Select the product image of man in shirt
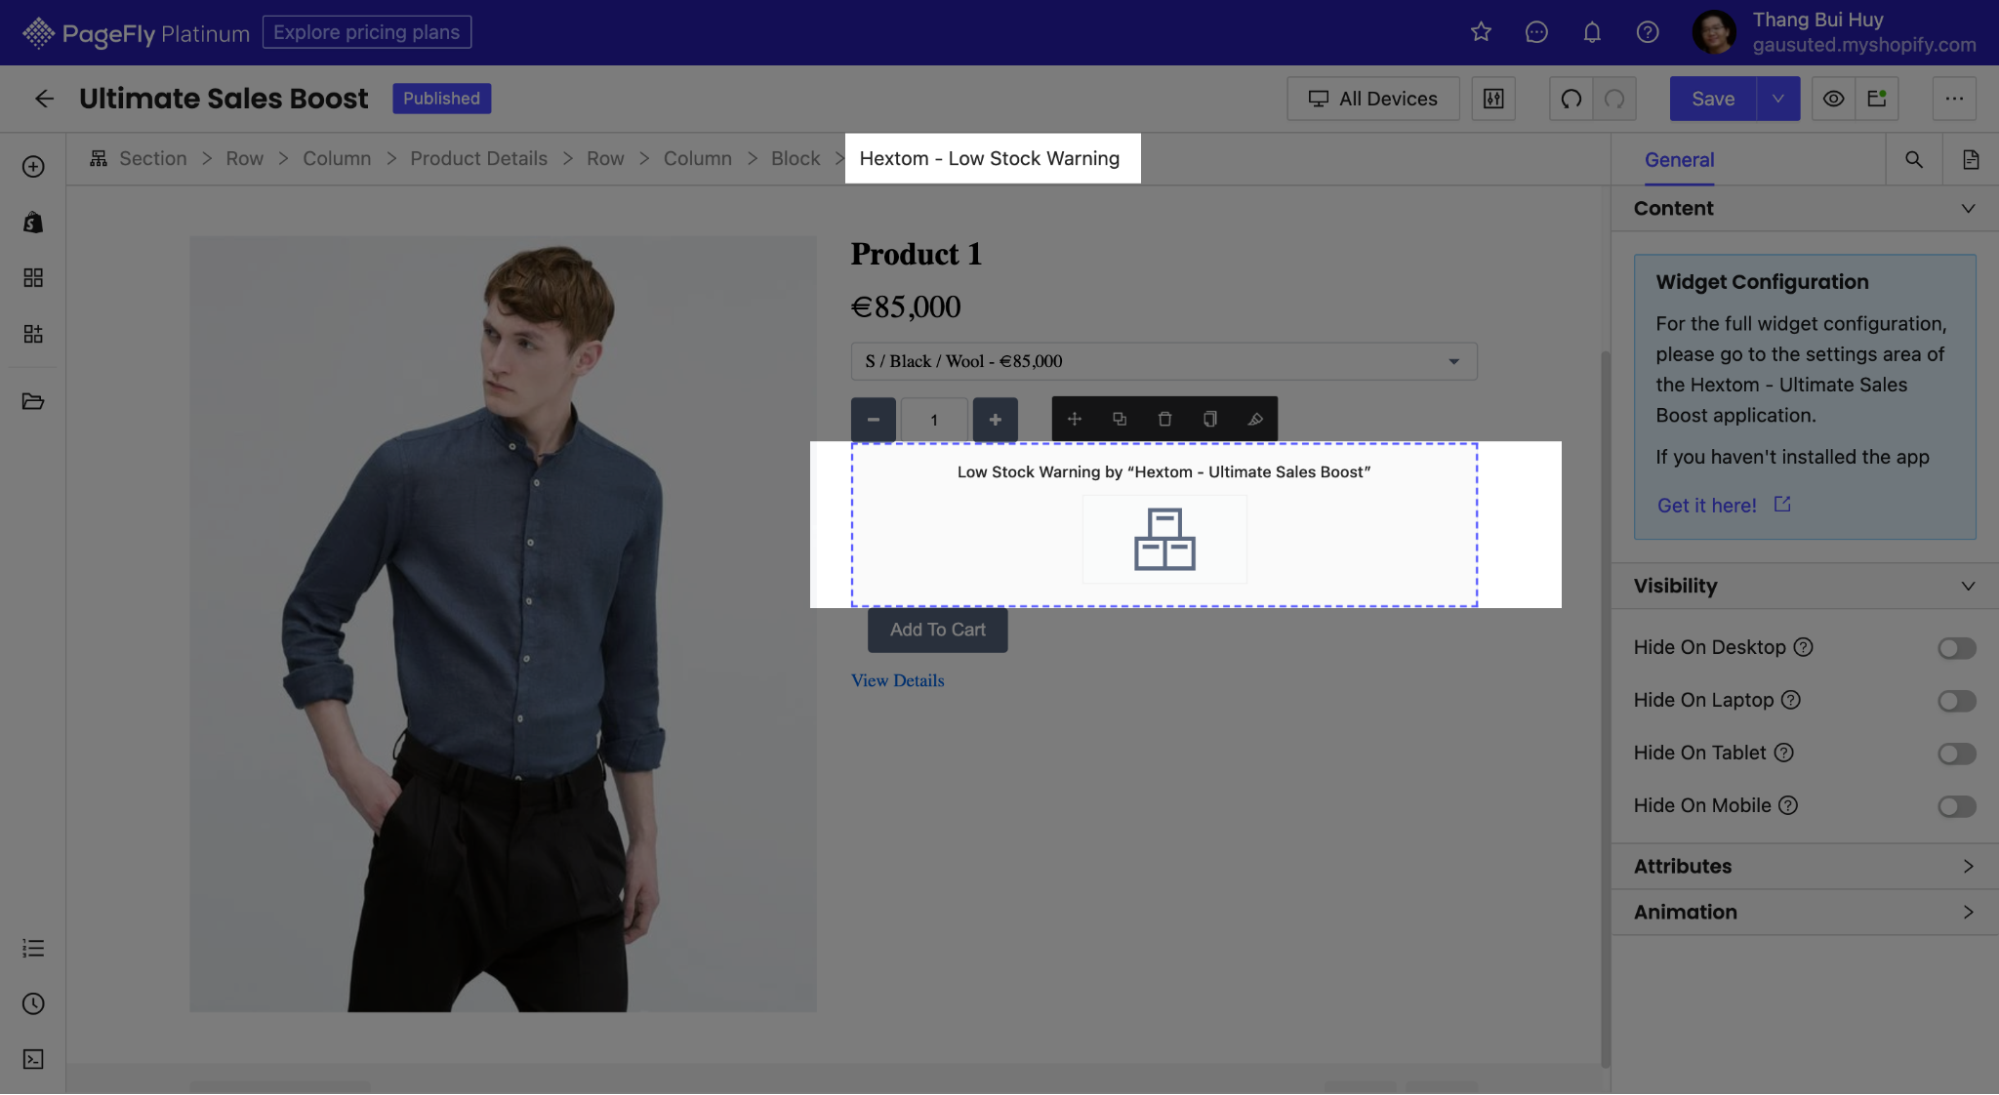 click(x=503, y=624)
